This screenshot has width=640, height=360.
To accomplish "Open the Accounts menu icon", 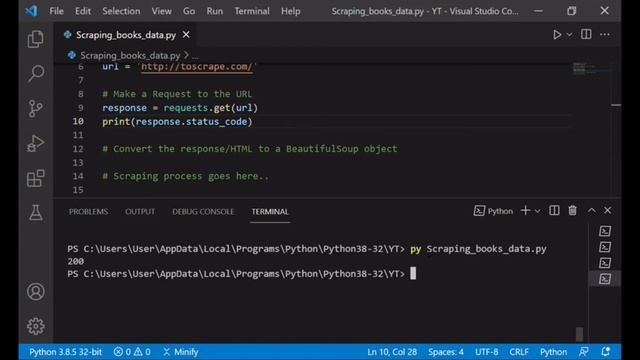I will (36, 291).
